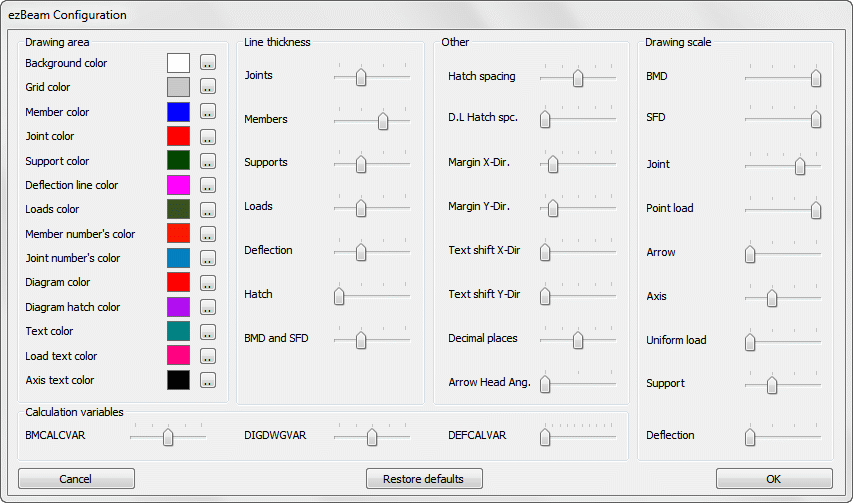Click the BMD and SFD thickness slider handle
This screenshot has width=853, height=503.
click(x=361, y=340)
